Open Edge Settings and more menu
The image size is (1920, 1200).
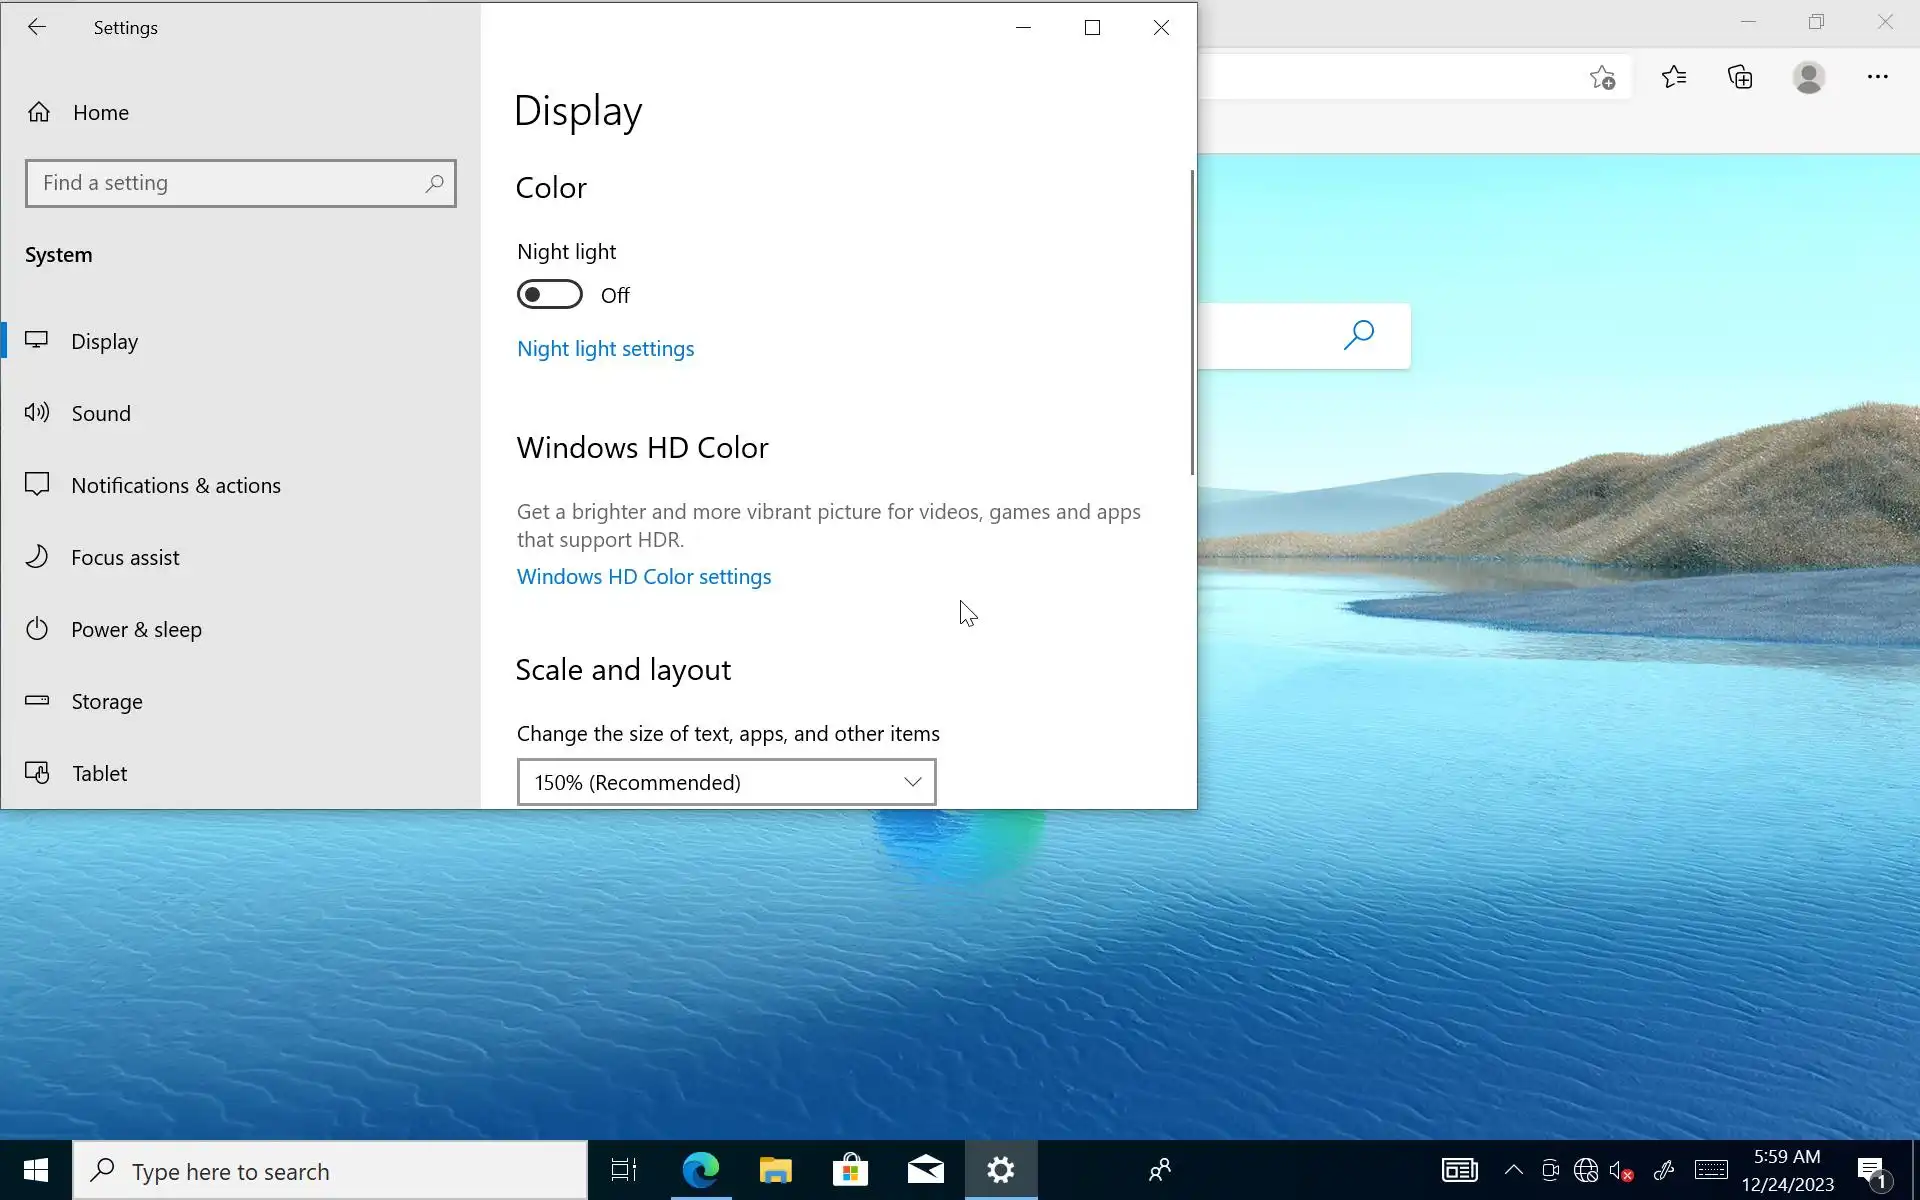coord(1877,77)
